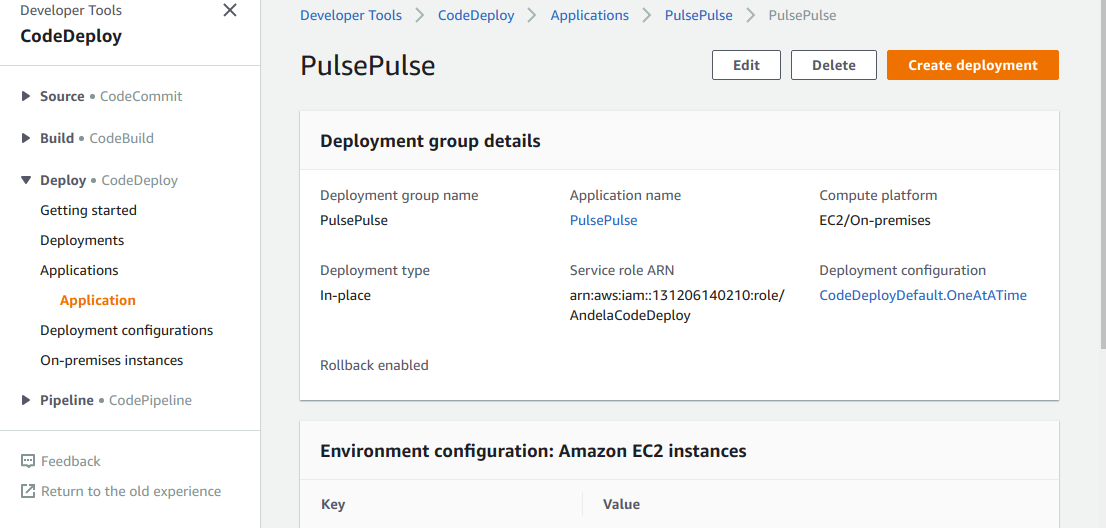Click the external link icon for old experience
The image size is (1106, 528).
[x=28, y=491]
